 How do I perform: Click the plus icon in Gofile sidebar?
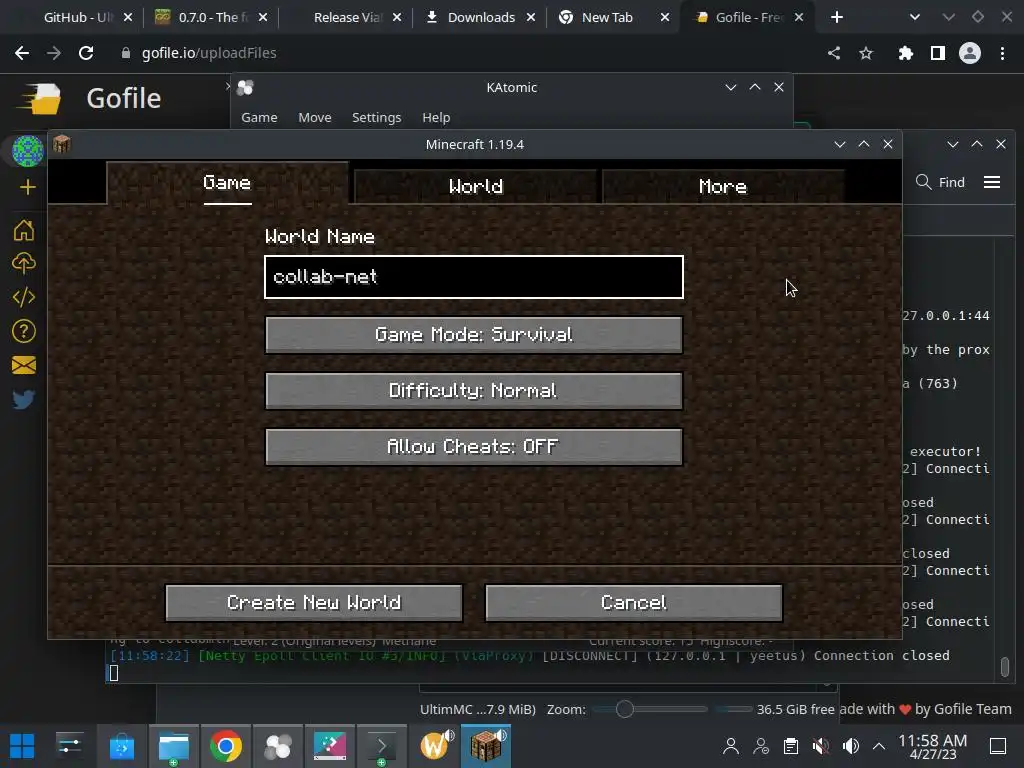pos(27,187)
